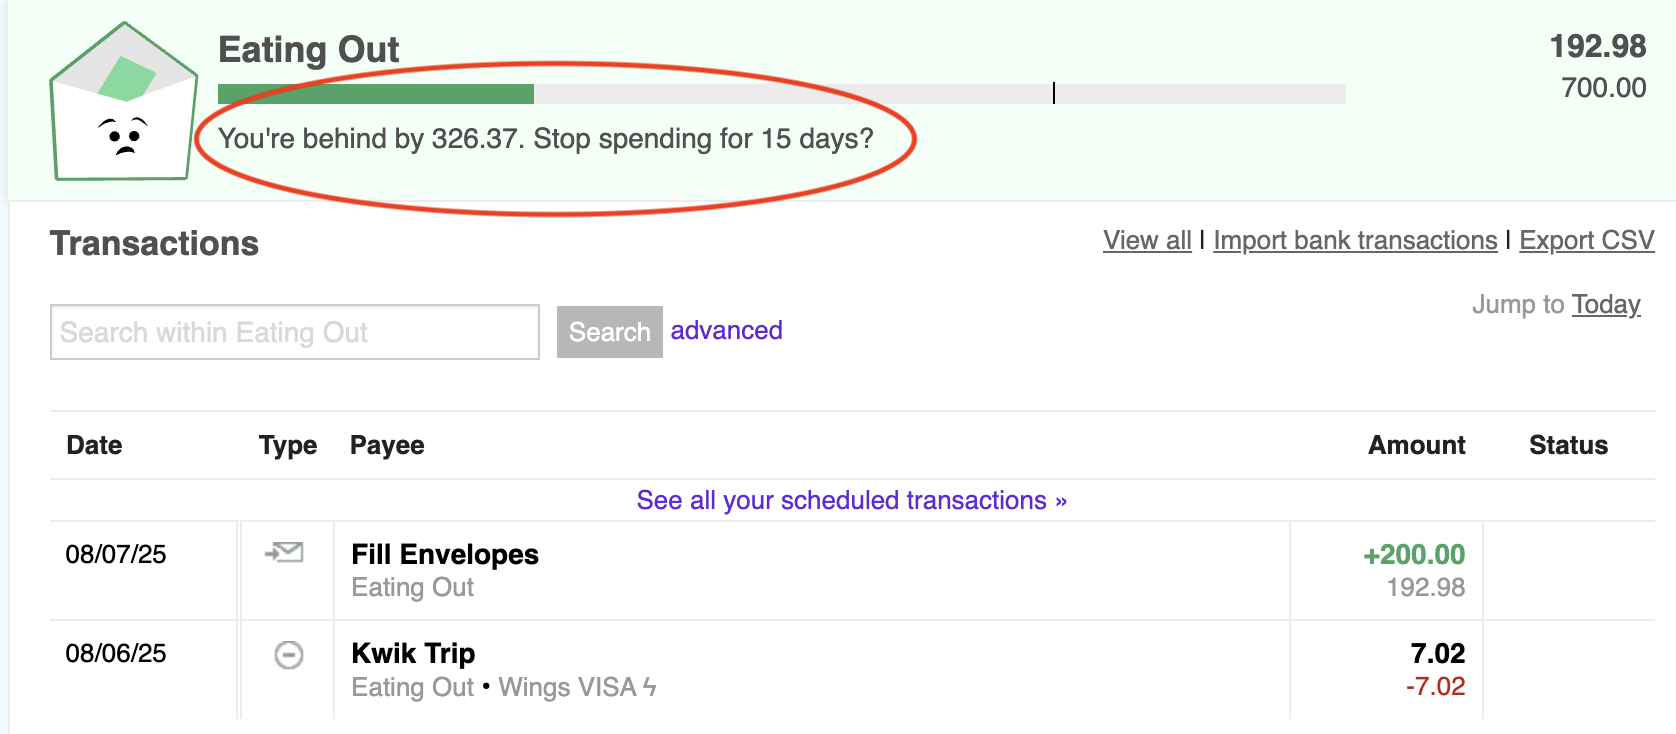
Task: Focus the Search within Eating Out field
Action: click(x=295, y=332)
